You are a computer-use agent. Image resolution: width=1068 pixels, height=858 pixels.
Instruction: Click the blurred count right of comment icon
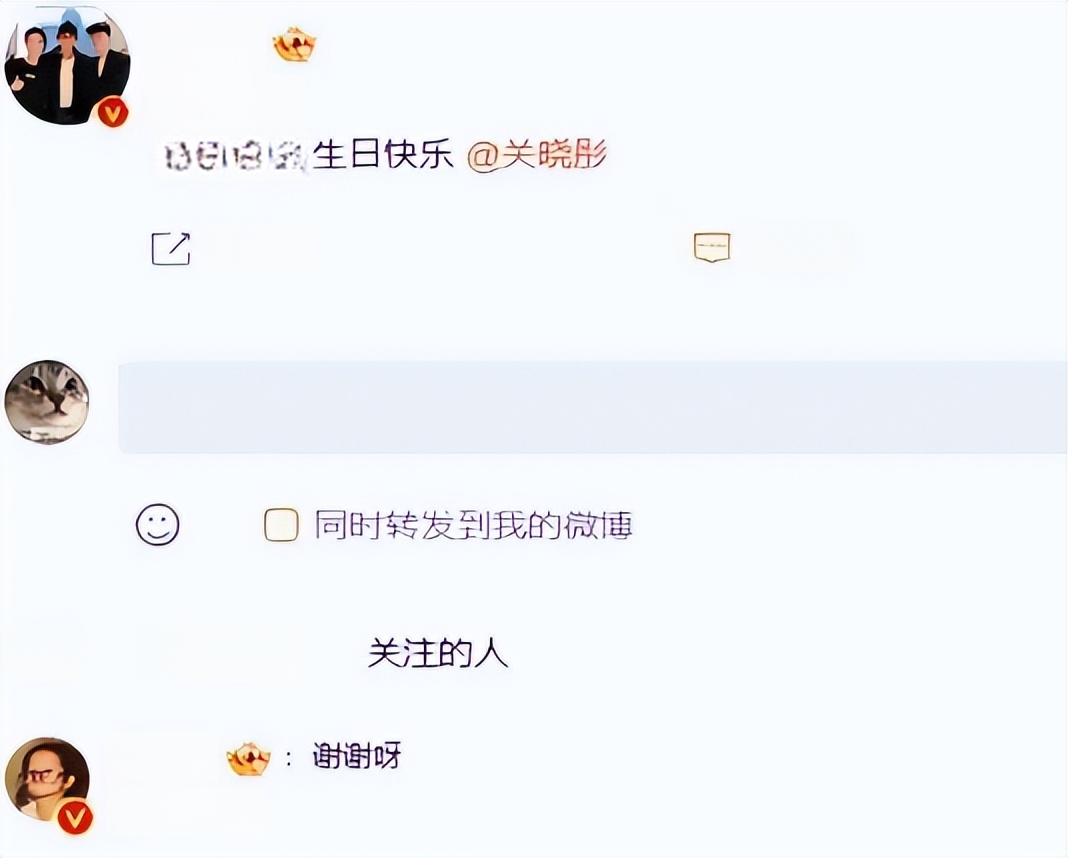point(804,248)
